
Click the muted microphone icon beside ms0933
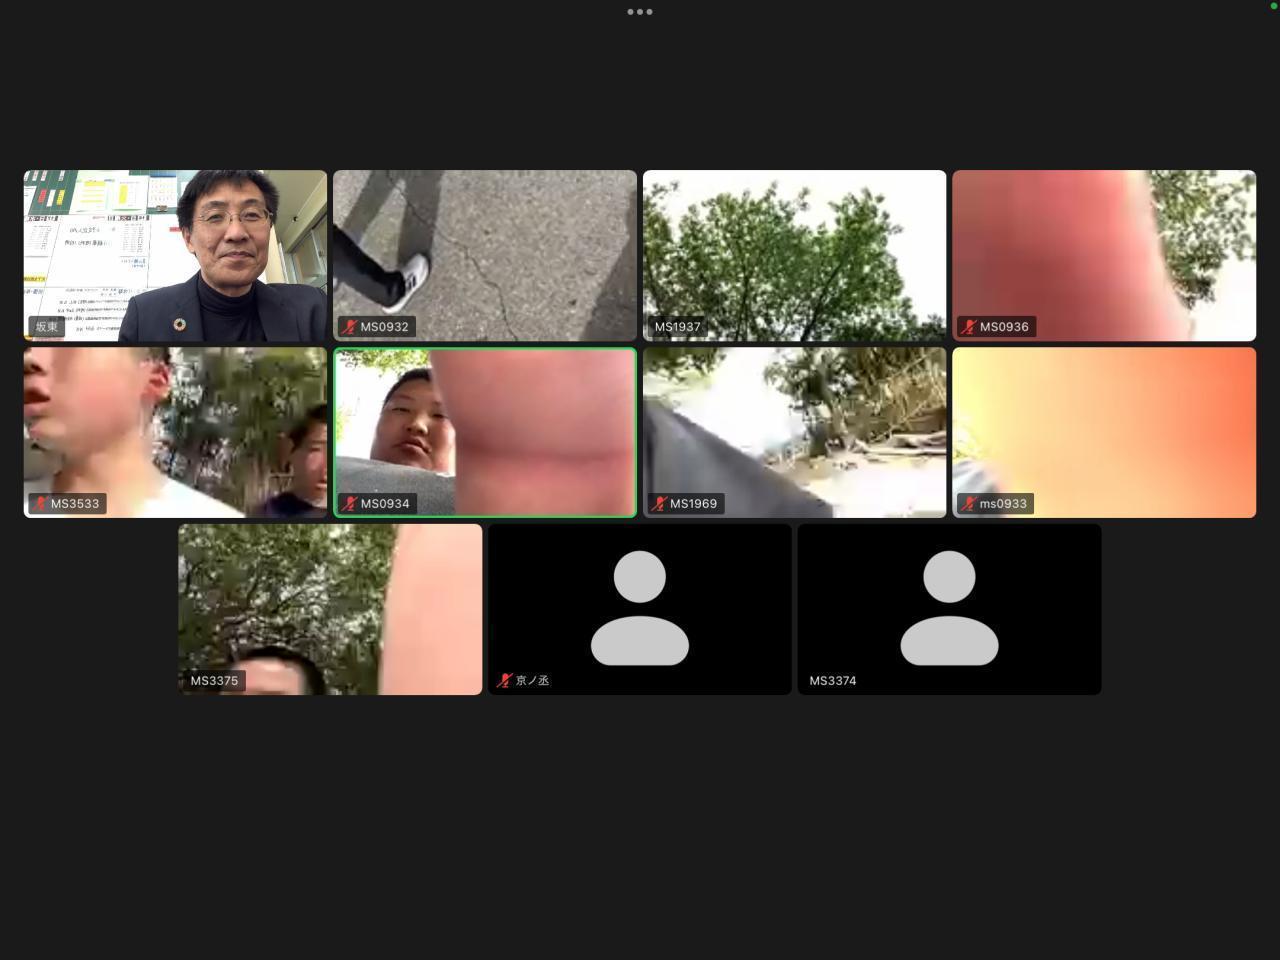coord(968,504)
